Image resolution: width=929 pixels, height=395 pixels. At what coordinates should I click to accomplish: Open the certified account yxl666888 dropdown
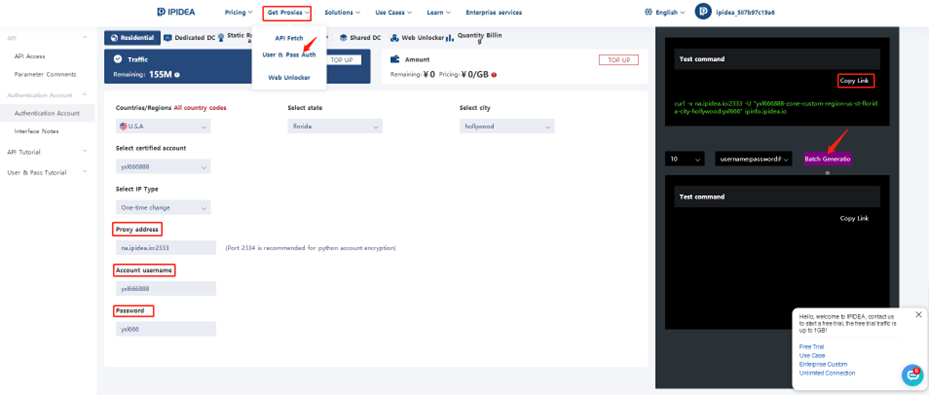(163, 167)
